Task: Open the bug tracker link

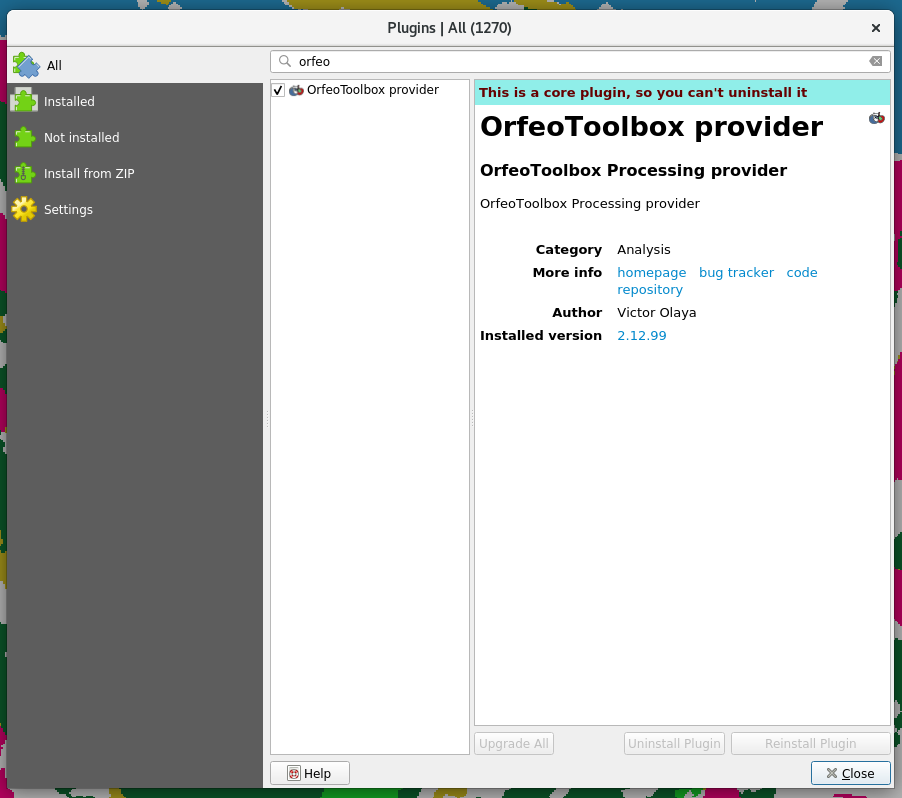Action: [736, 272]
